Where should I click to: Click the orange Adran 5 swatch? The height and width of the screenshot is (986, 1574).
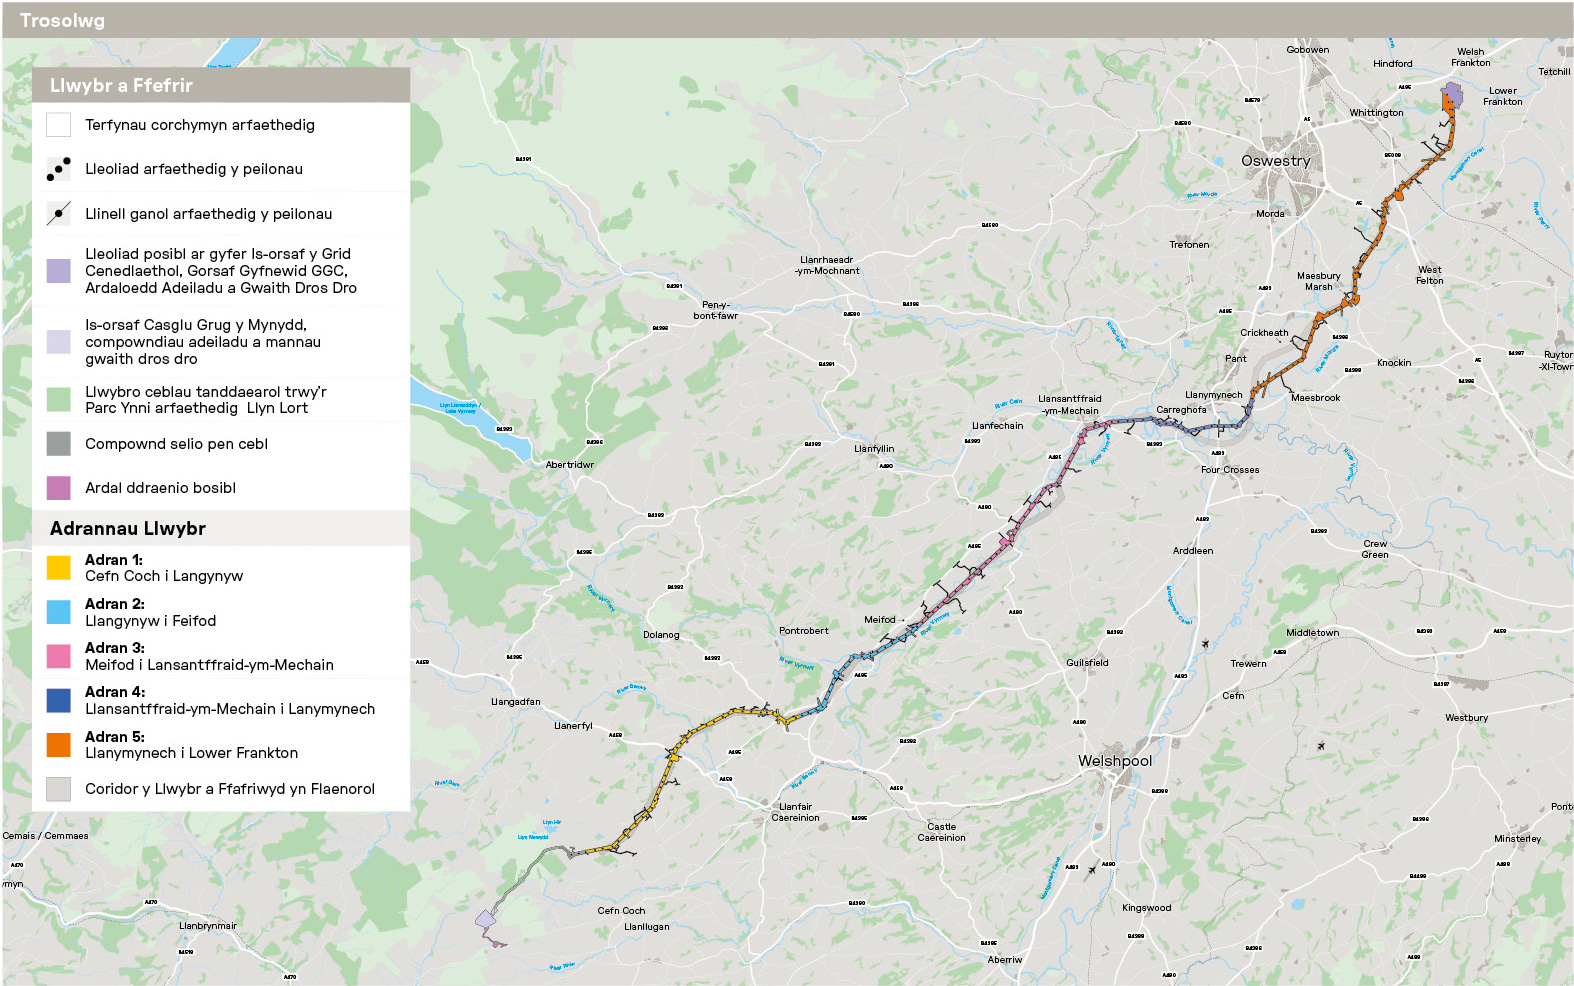(x=59, y=745)
